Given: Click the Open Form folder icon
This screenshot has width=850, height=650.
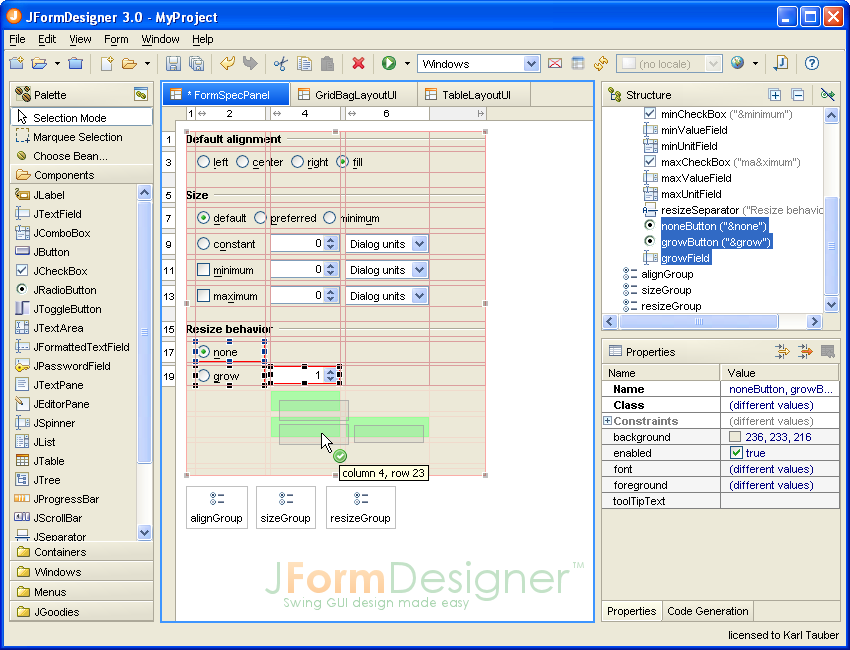Looking at the screenshot, I should pos(129,63).
